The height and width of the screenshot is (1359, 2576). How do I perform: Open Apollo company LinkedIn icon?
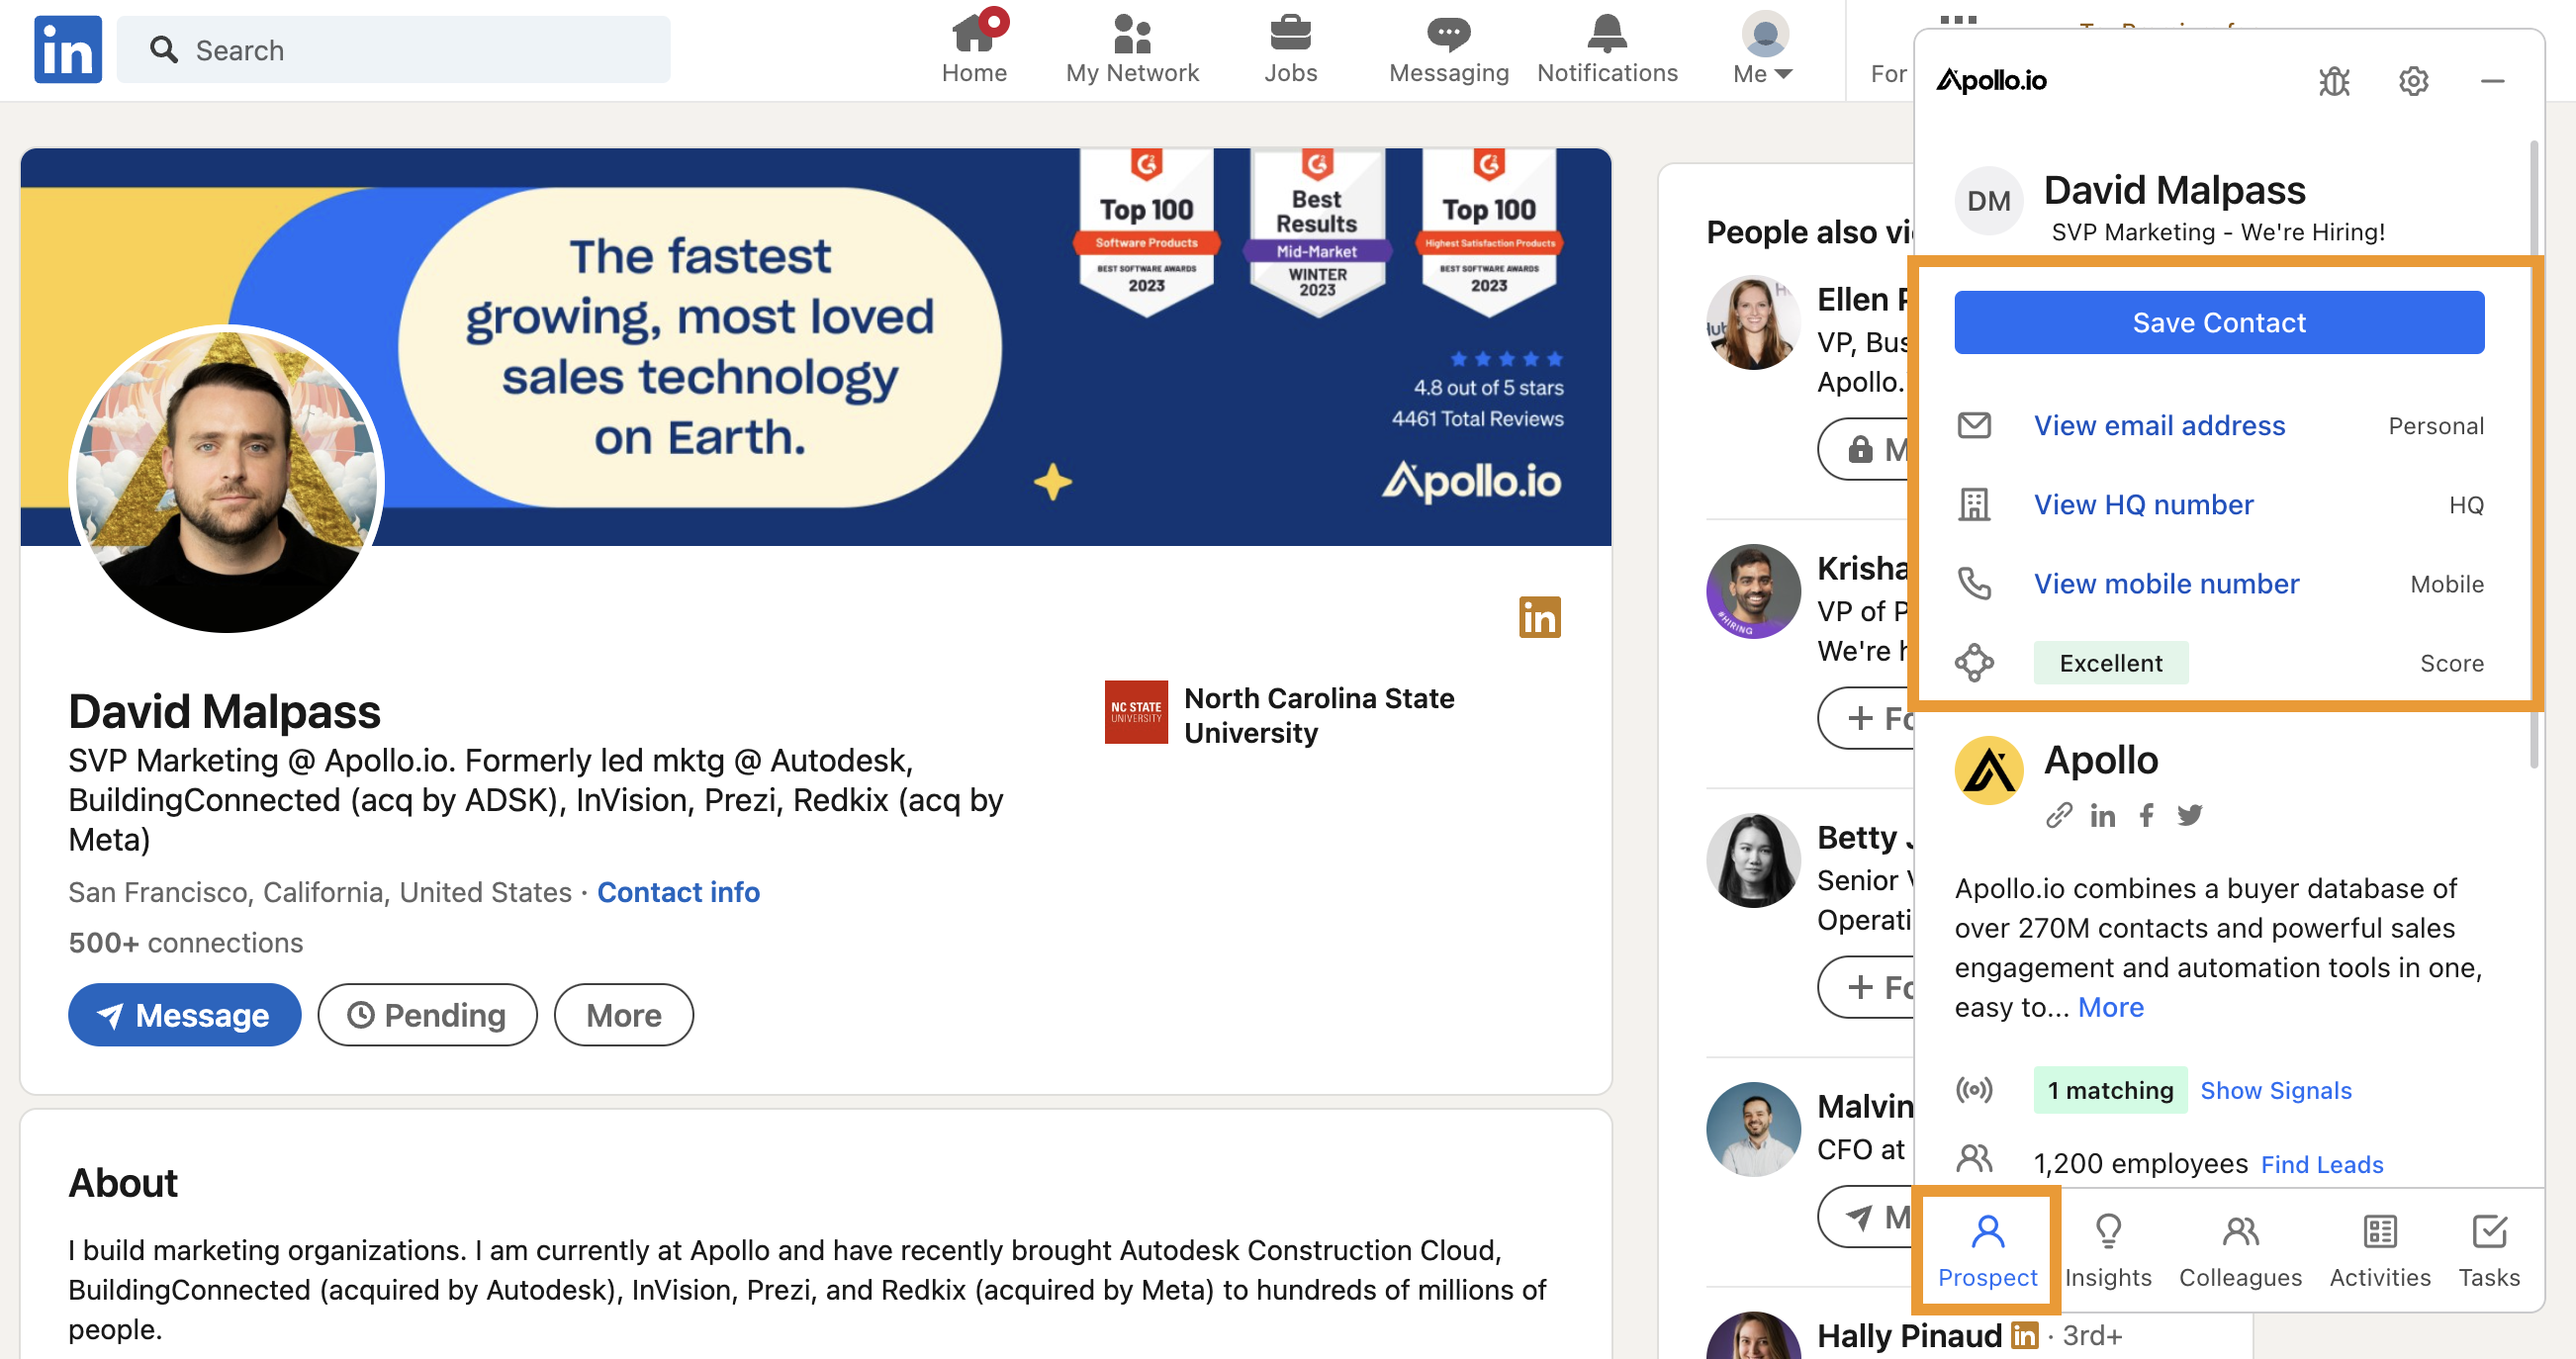2102,815
